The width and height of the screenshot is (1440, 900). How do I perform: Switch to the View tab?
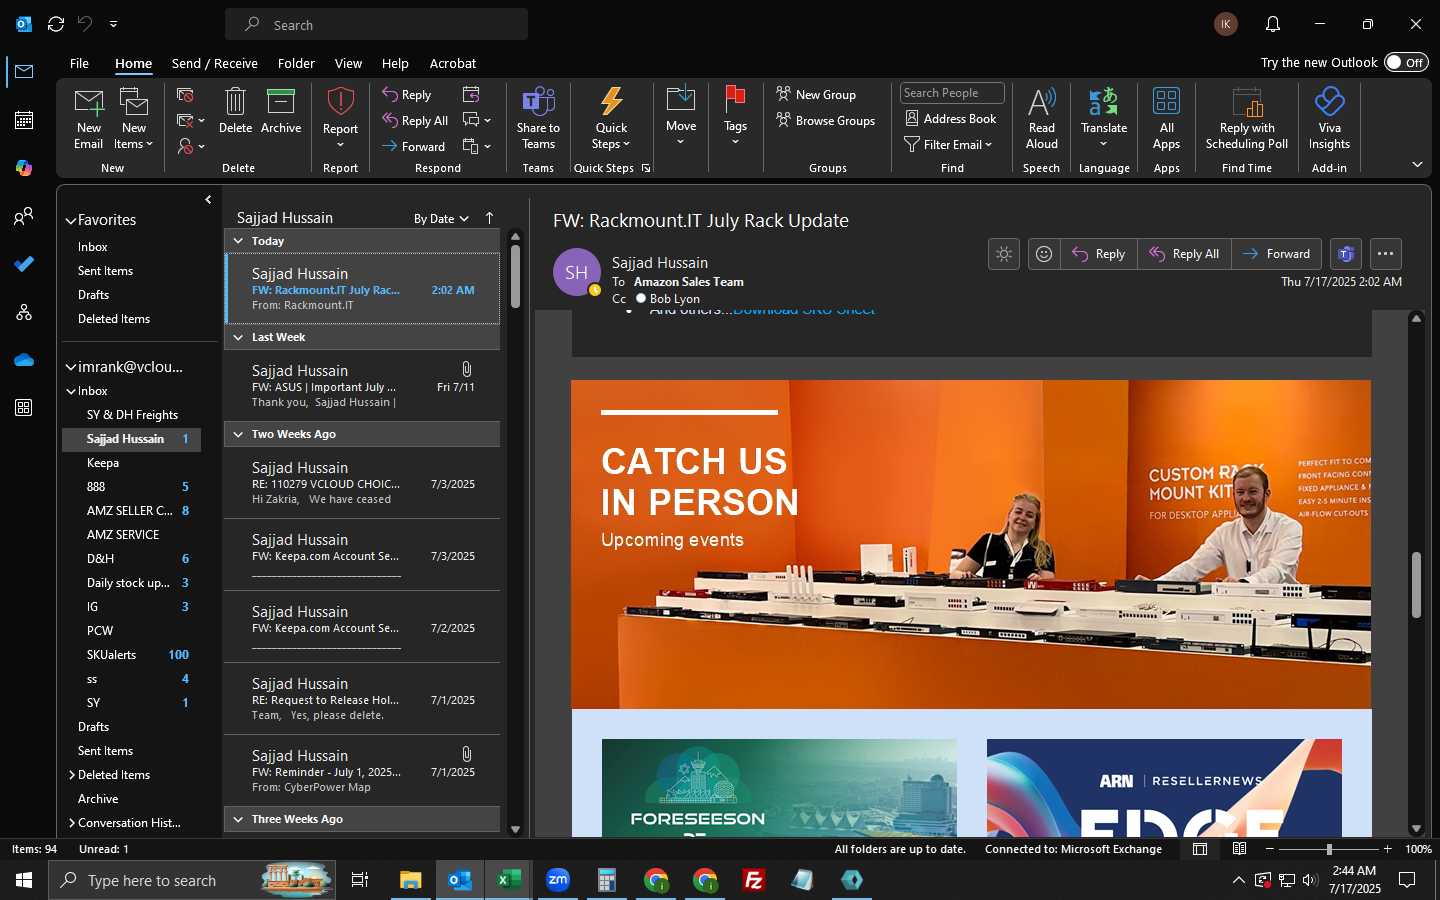(348, 63)
